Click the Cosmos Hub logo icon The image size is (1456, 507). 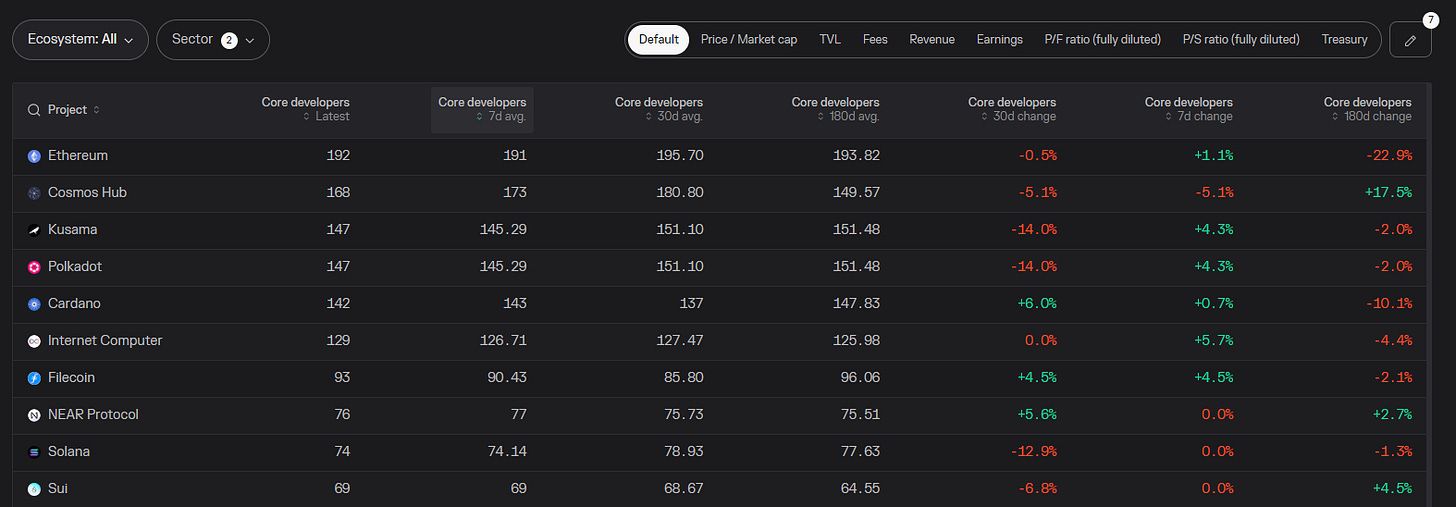(34, 193)
